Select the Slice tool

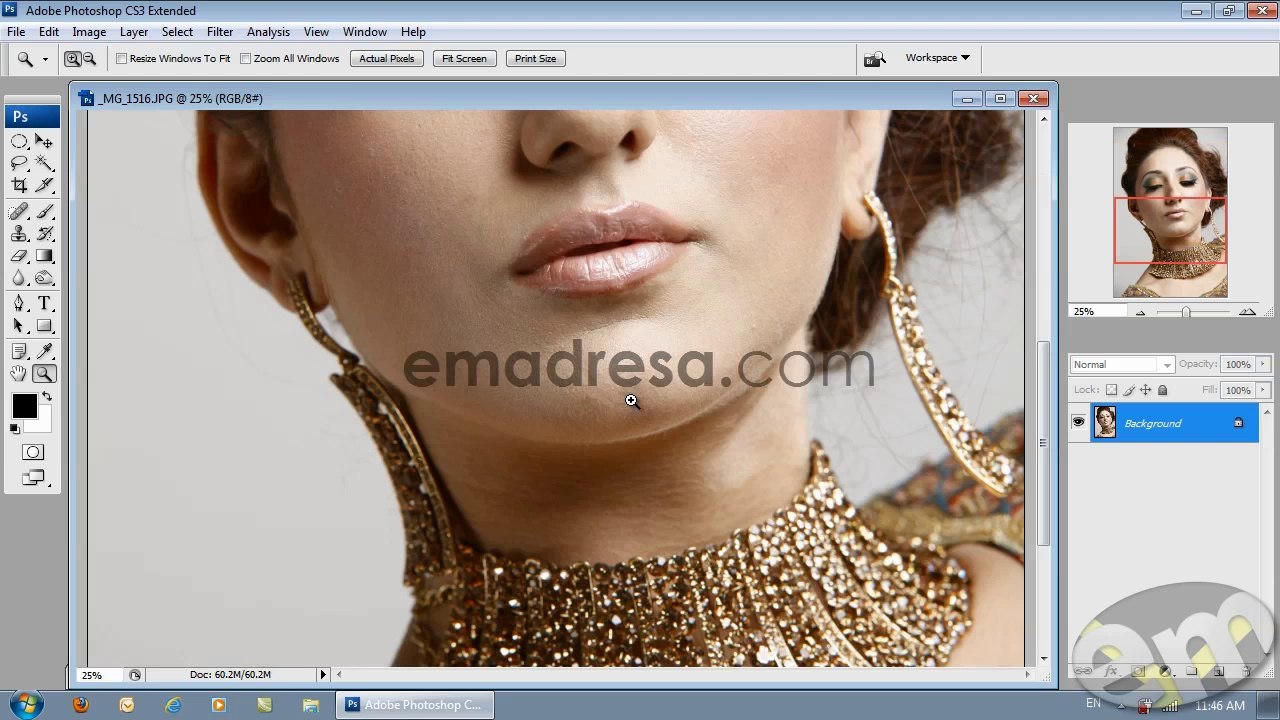tap(44, 185)
